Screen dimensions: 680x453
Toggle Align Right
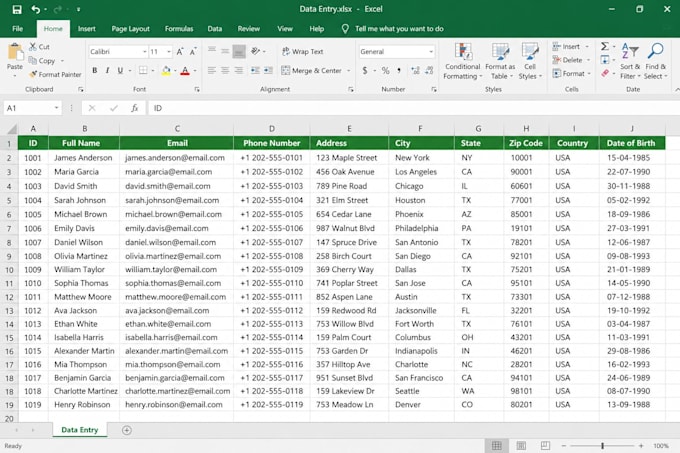[x=239, y=70]
